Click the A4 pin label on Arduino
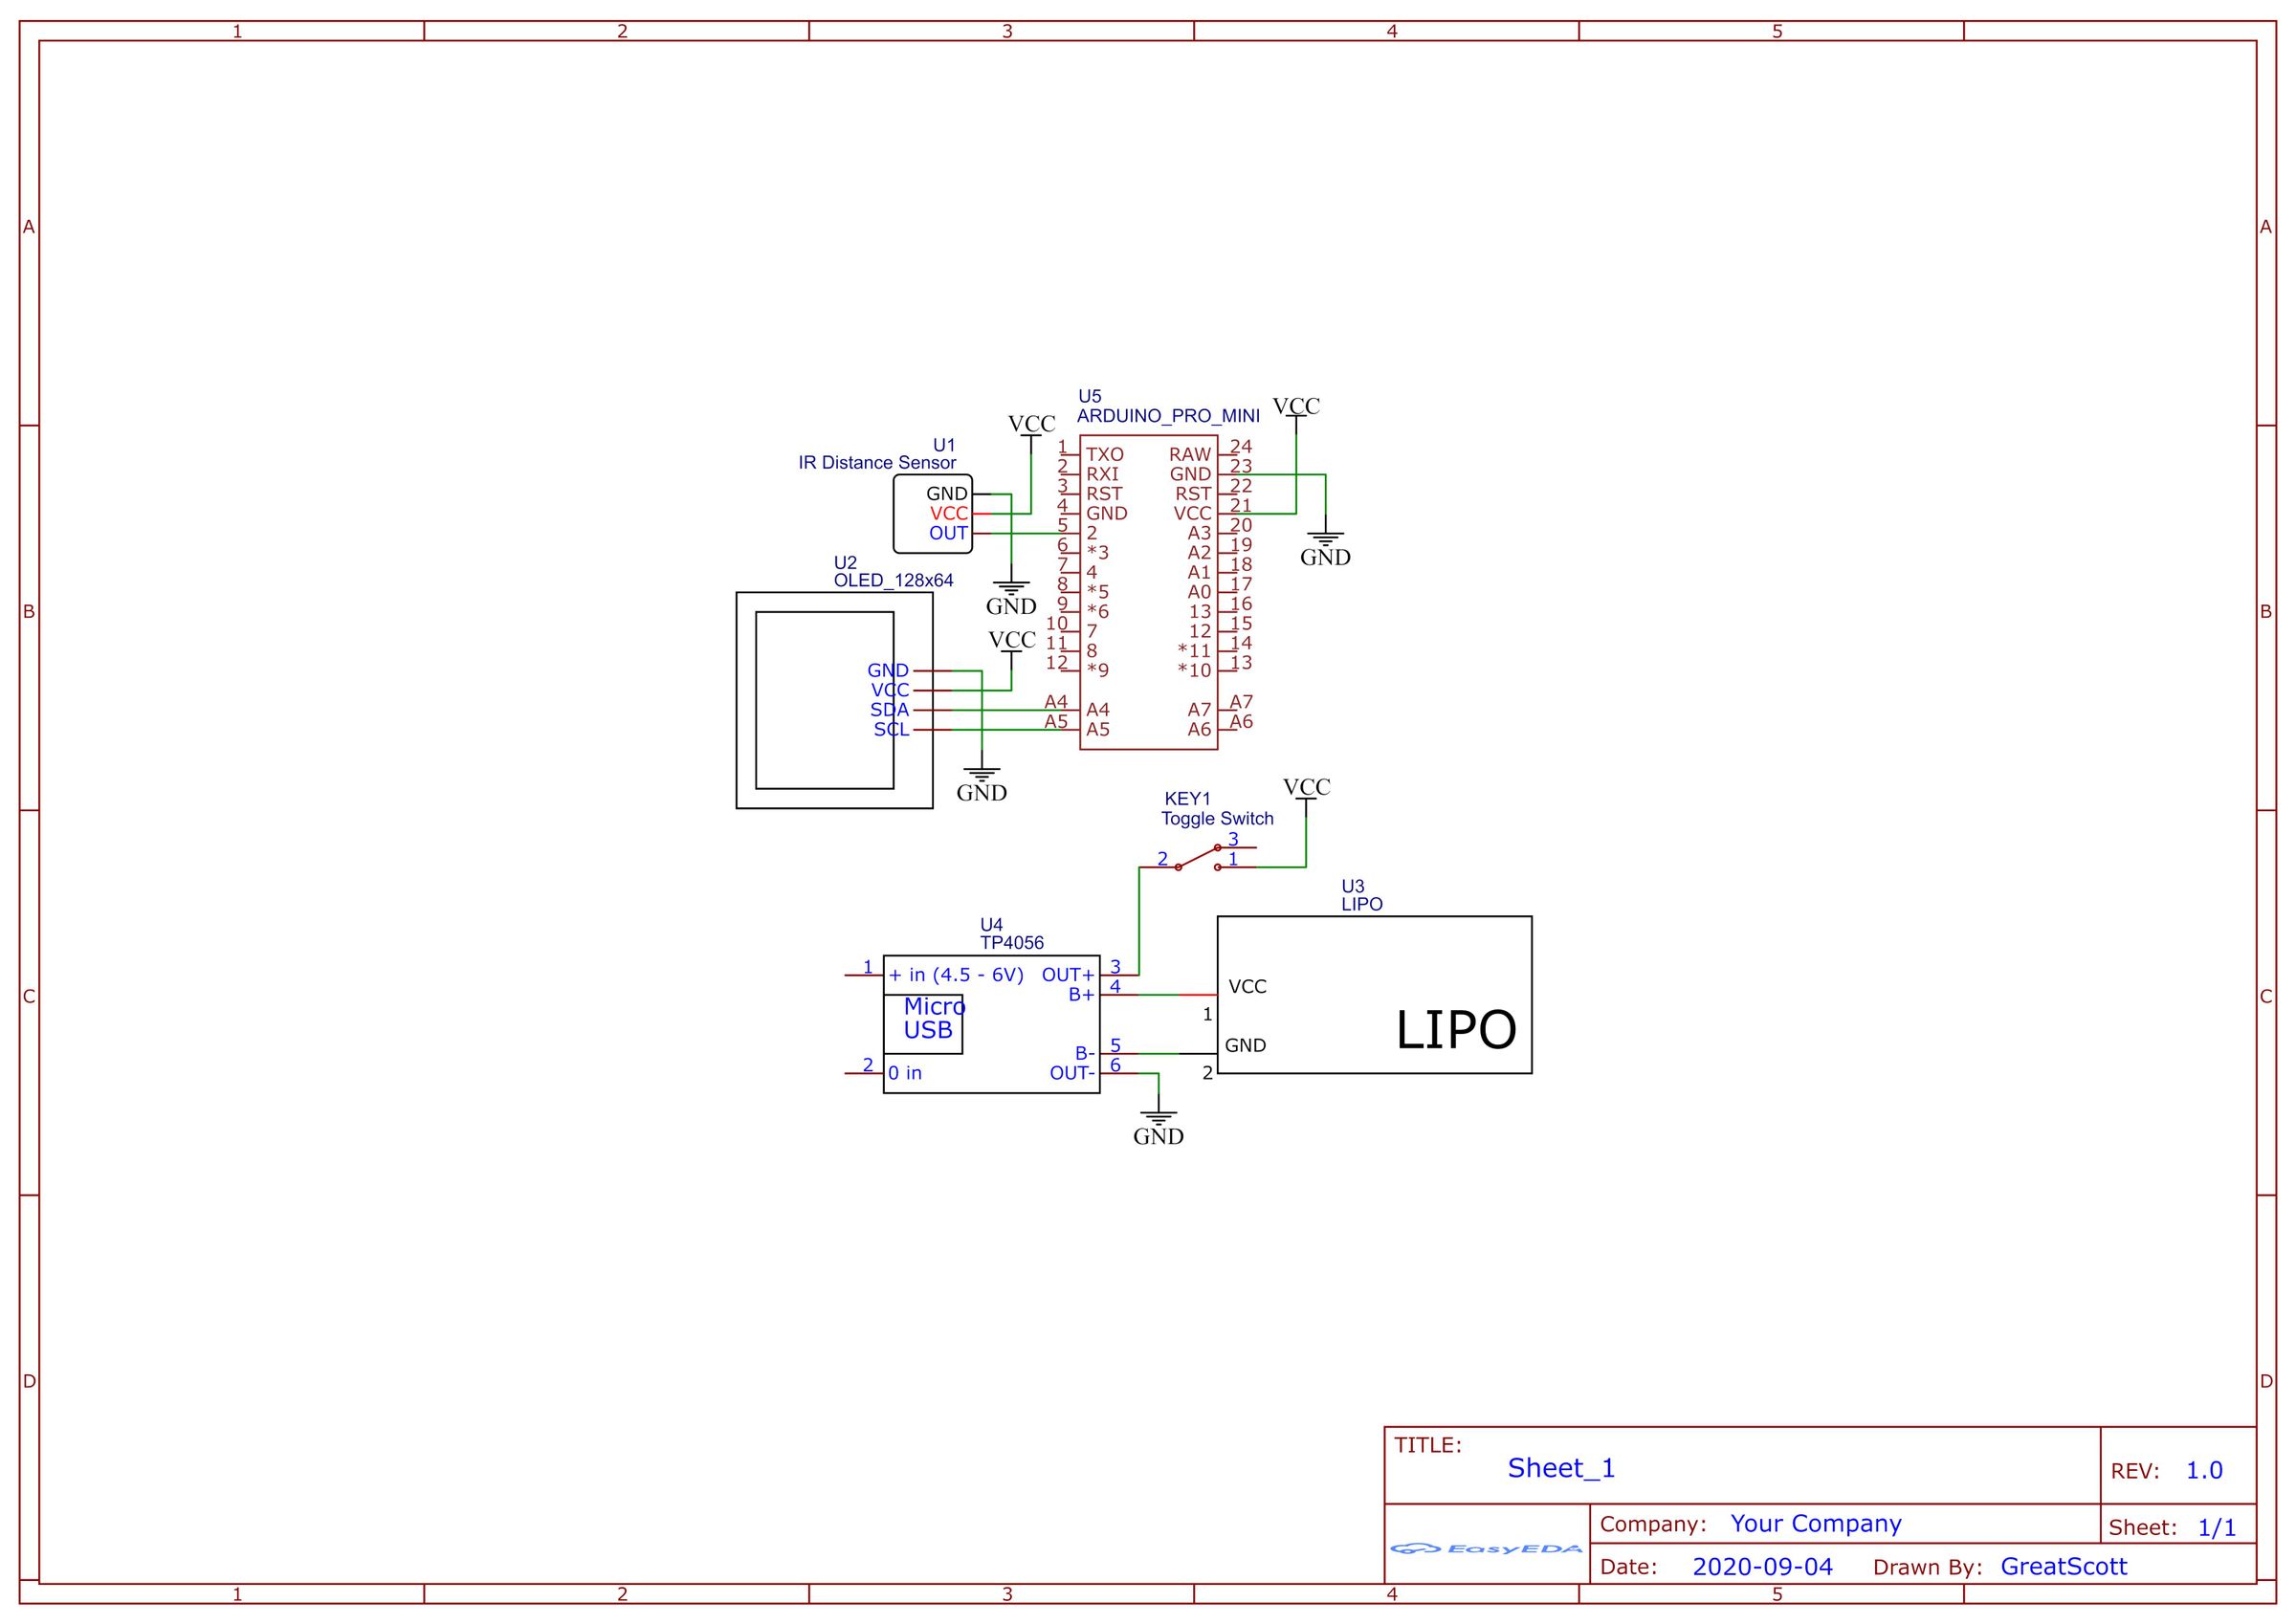Image resolution: width=2296 pixels, height=1624 pixels. (x=1097, y=710)
